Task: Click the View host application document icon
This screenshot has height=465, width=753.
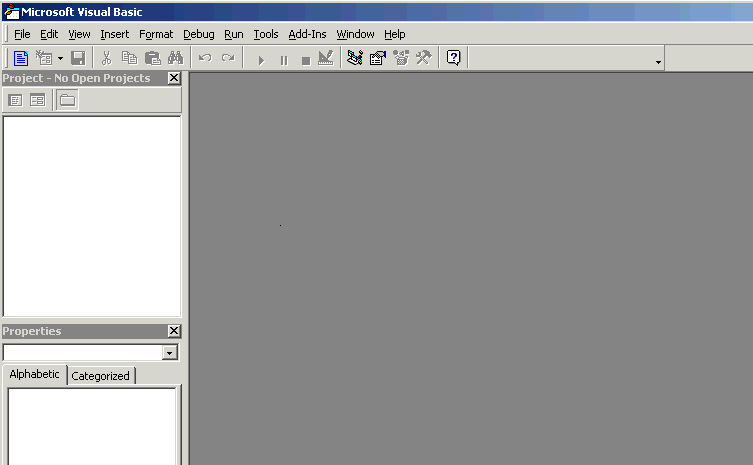Action: pos(21,58)
